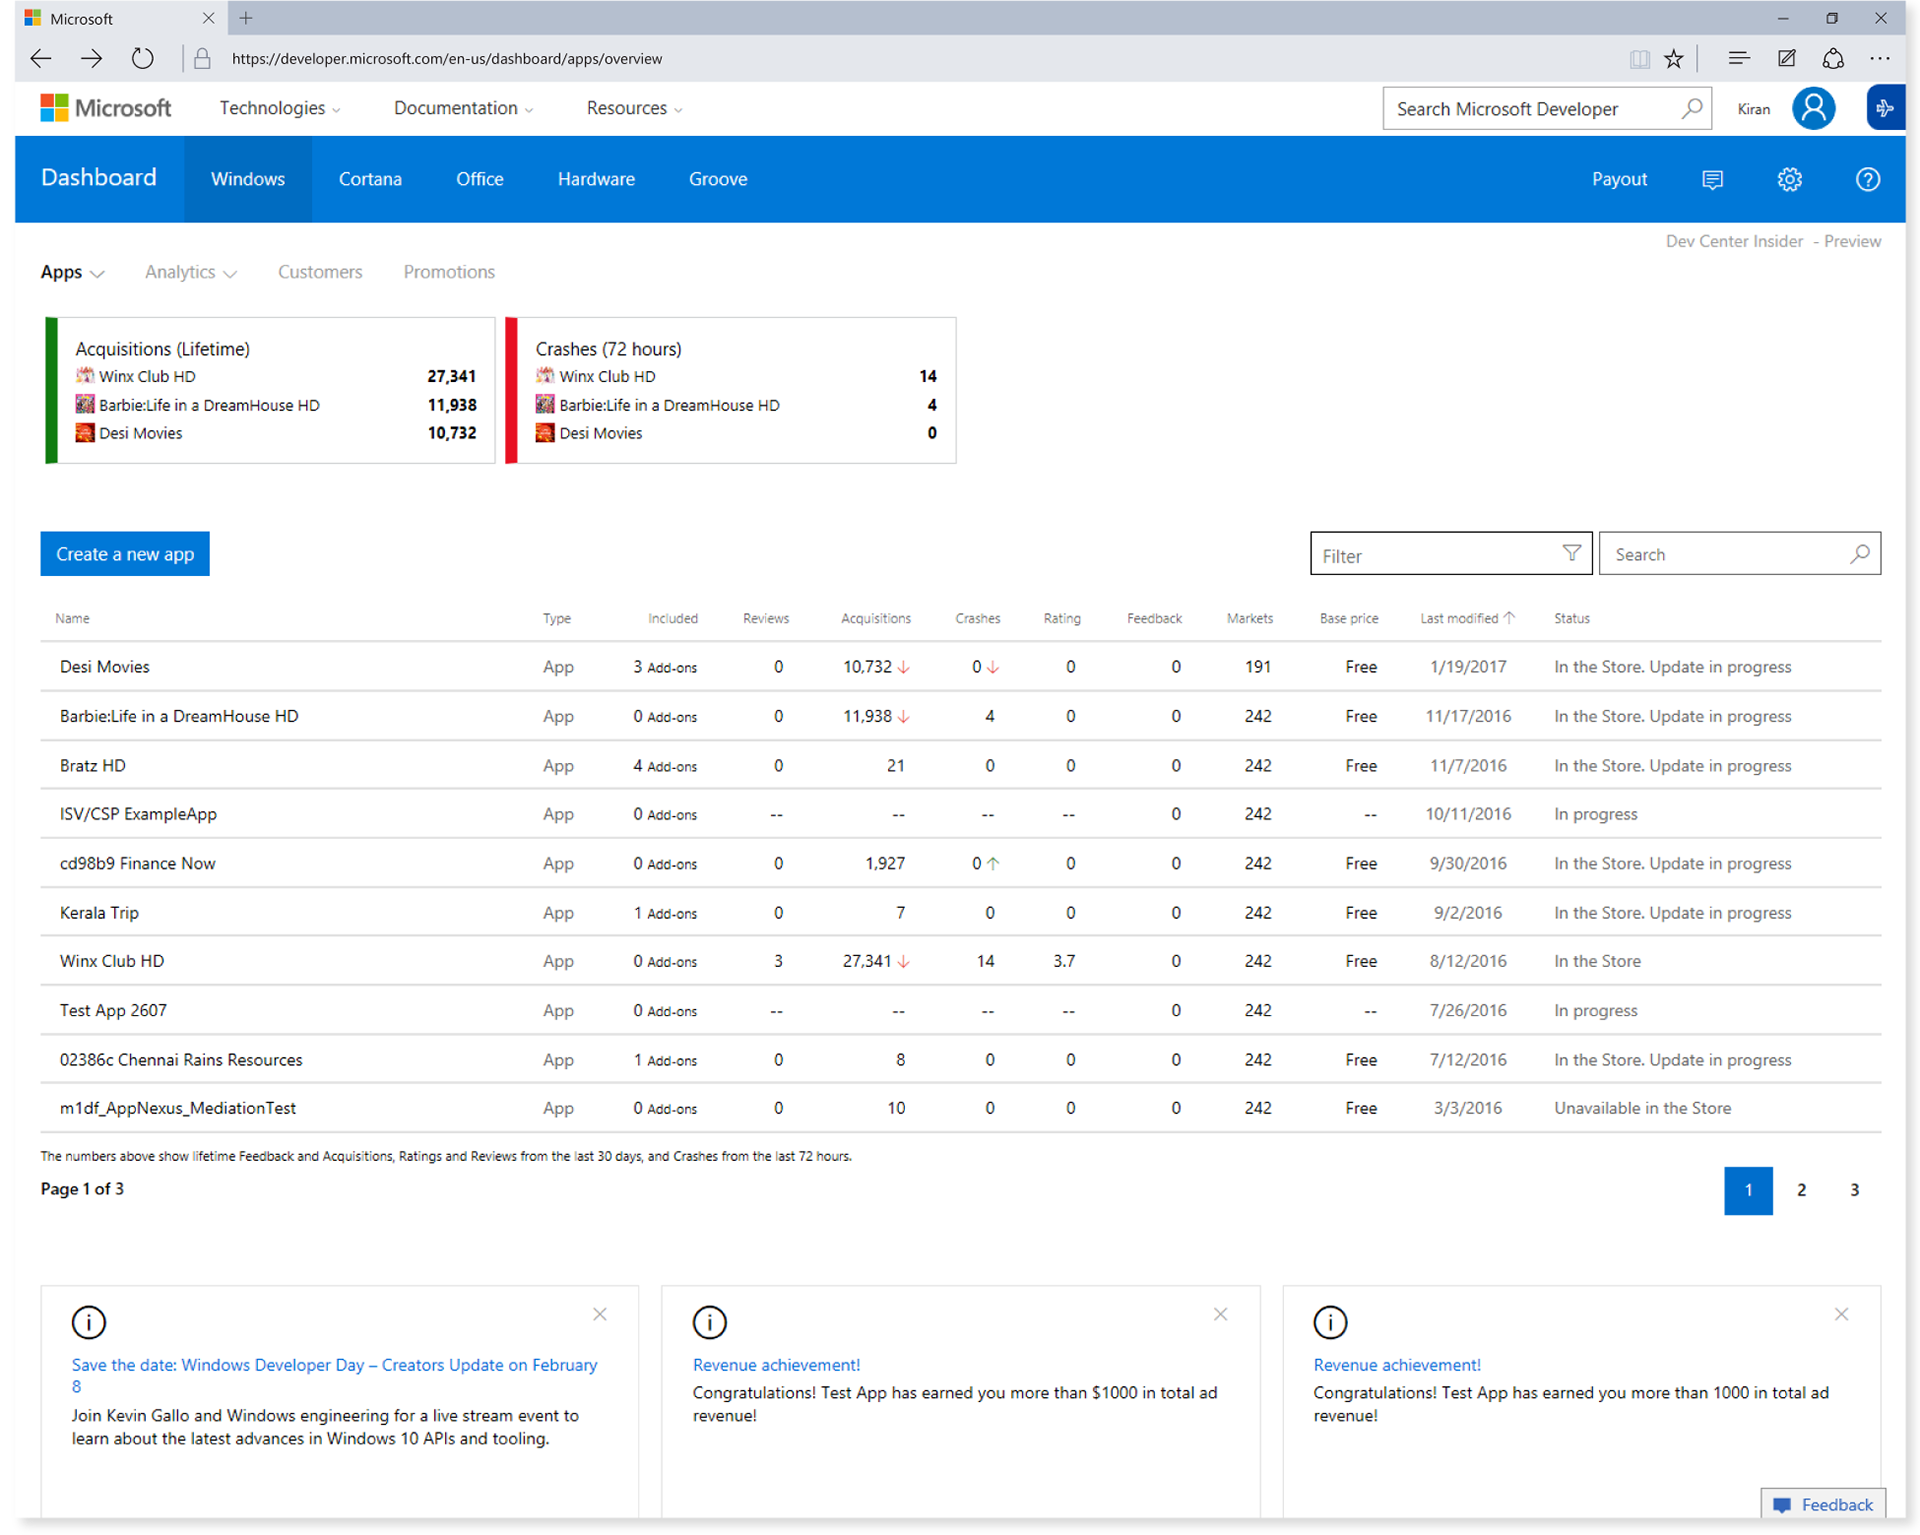Click the Desi Movies icon in Crashes card

coord(545,433)
